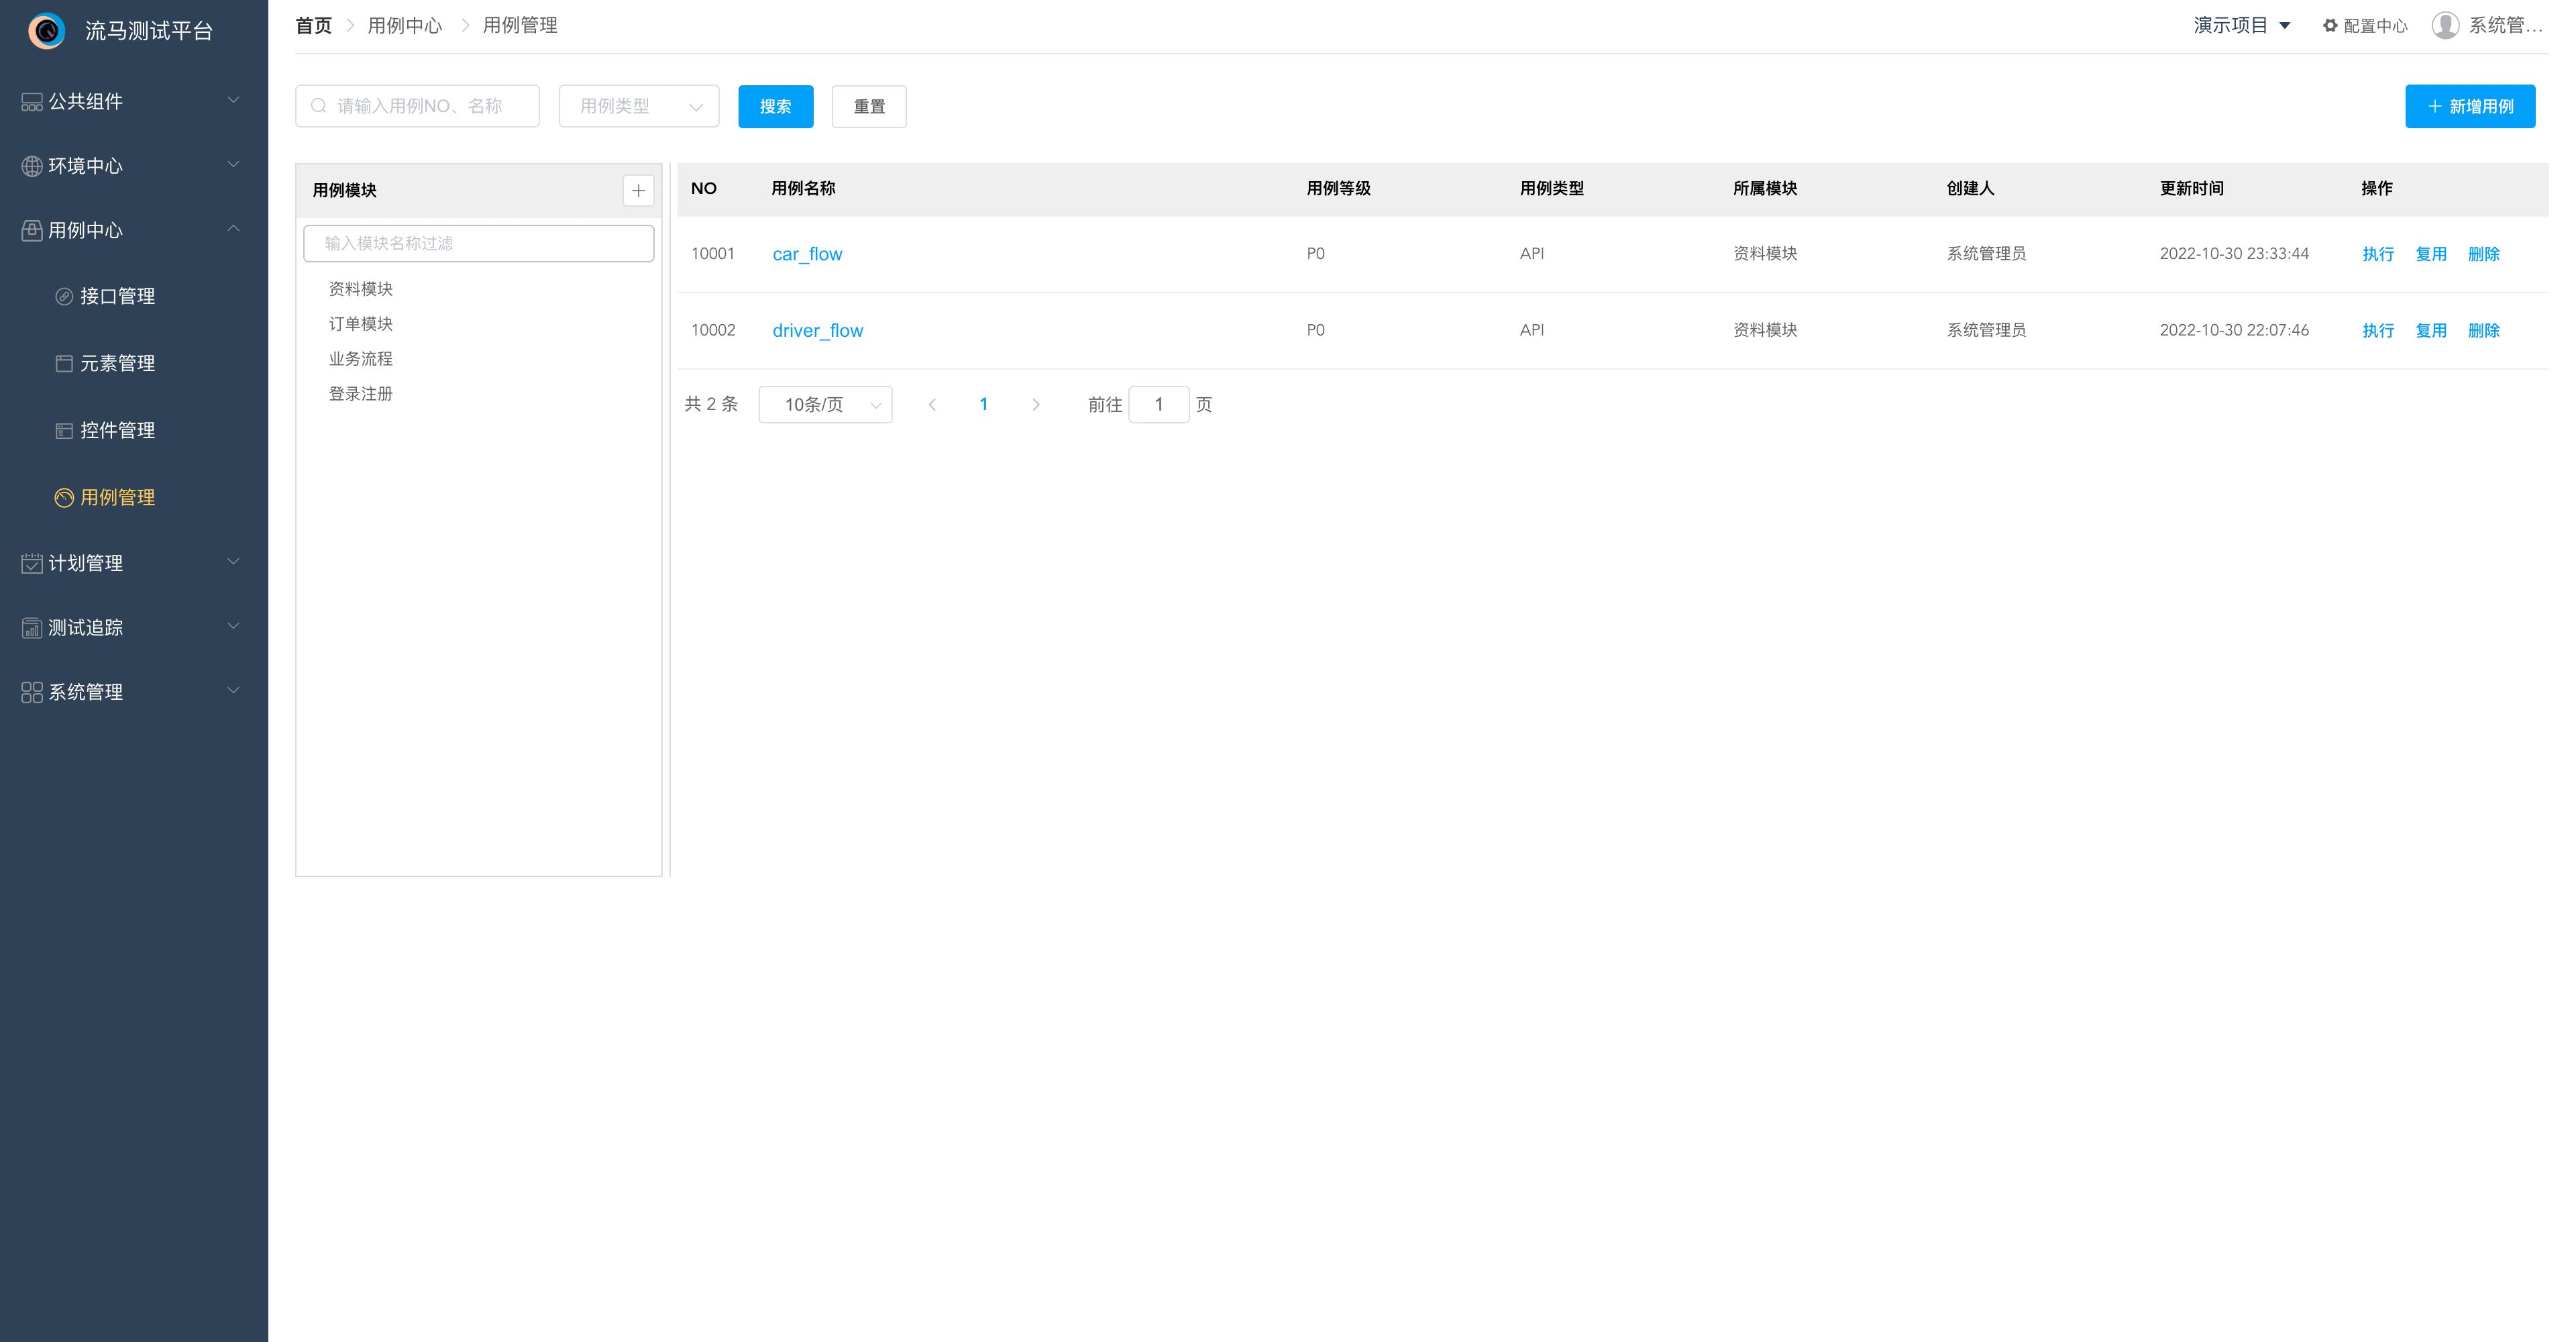Click 执行 for the driver_flow case
The image size is (2576, 1342).
tap(2377, 331)
